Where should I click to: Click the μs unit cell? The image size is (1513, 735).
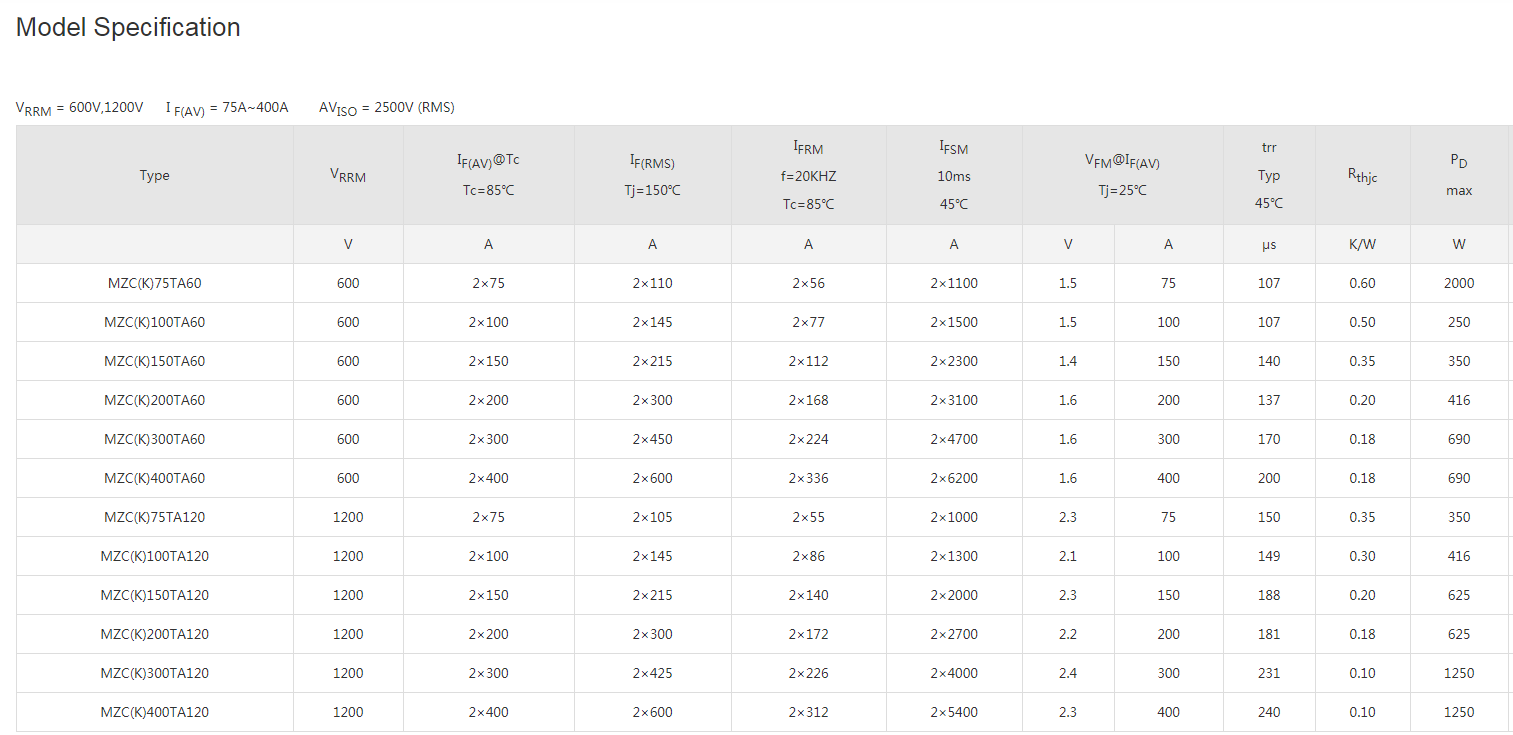[1269, 244]
